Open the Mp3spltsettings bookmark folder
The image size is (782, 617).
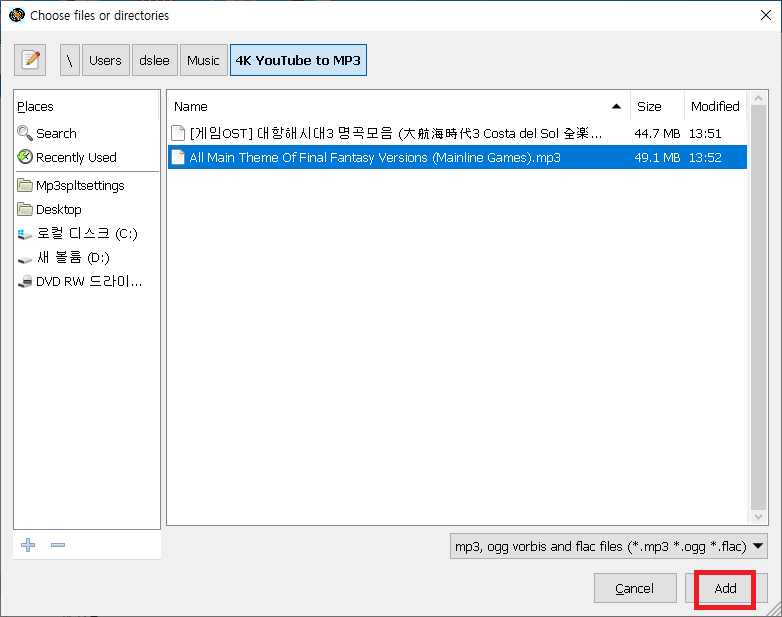tap(80, 185)
